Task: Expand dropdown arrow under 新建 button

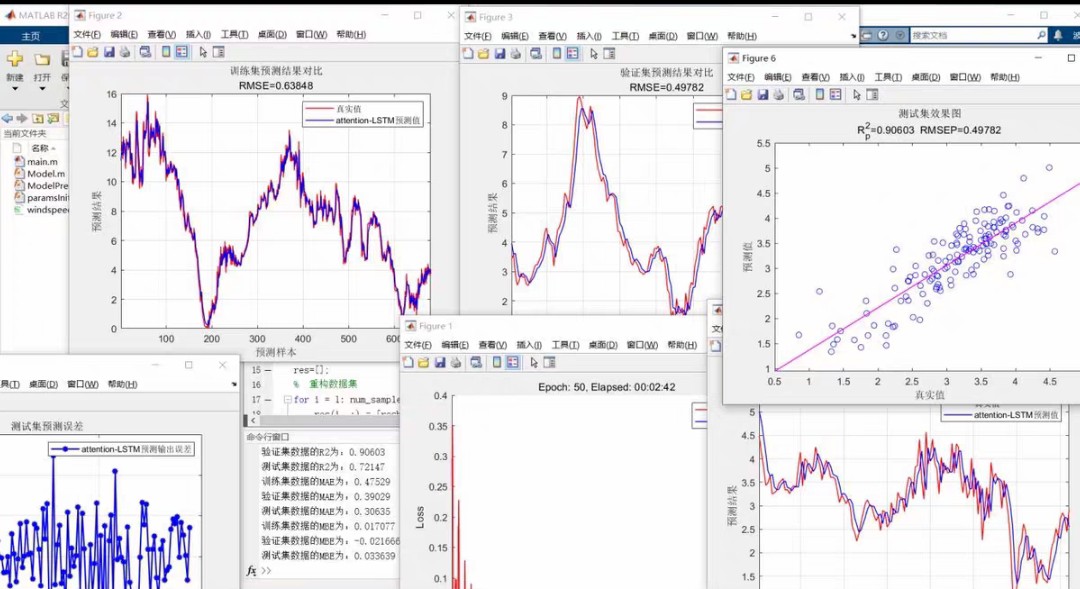Action: 15,89
